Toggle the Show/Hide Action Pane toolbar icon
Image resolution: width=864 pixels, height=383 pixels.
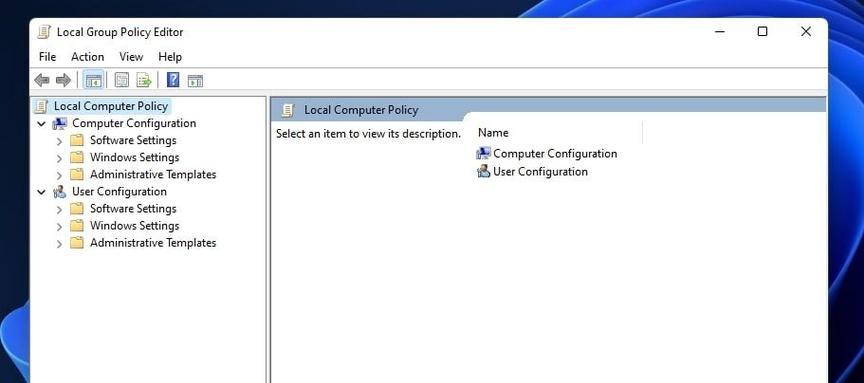(x=195, y=80)
